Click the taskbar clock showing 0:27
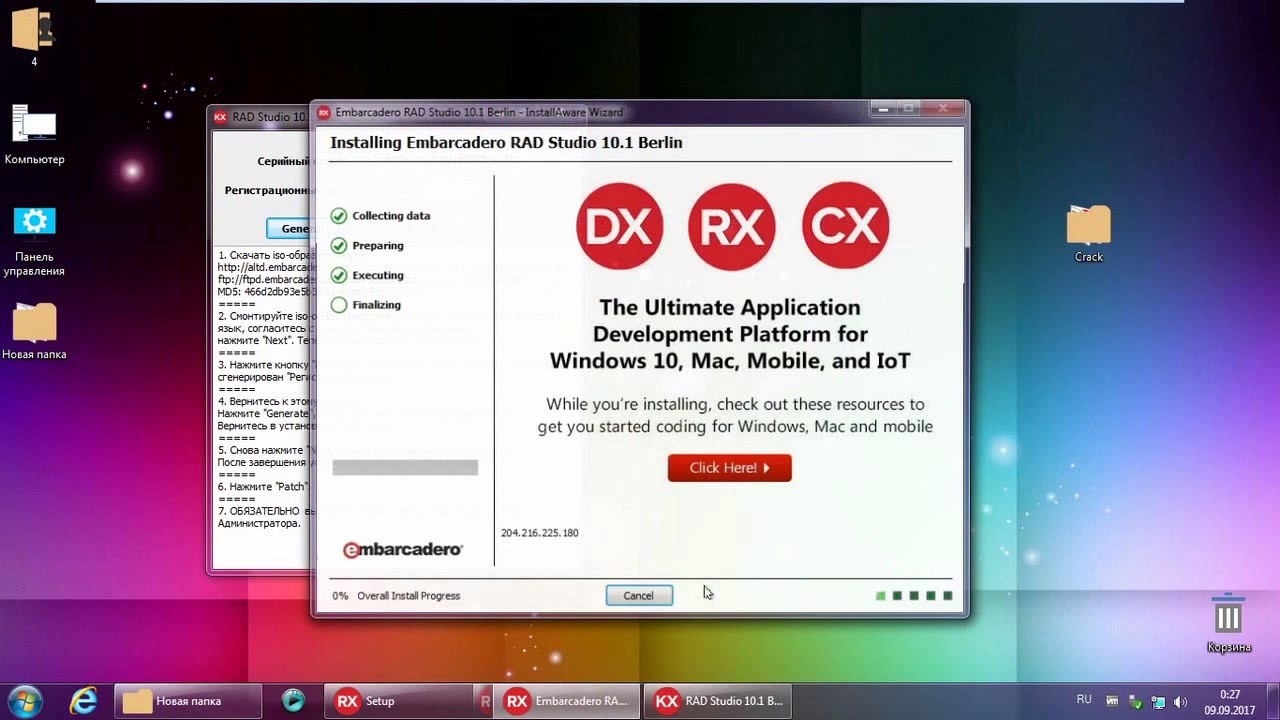The height and width of the screenshot is (720, 1280). (x=1230, y=702)
